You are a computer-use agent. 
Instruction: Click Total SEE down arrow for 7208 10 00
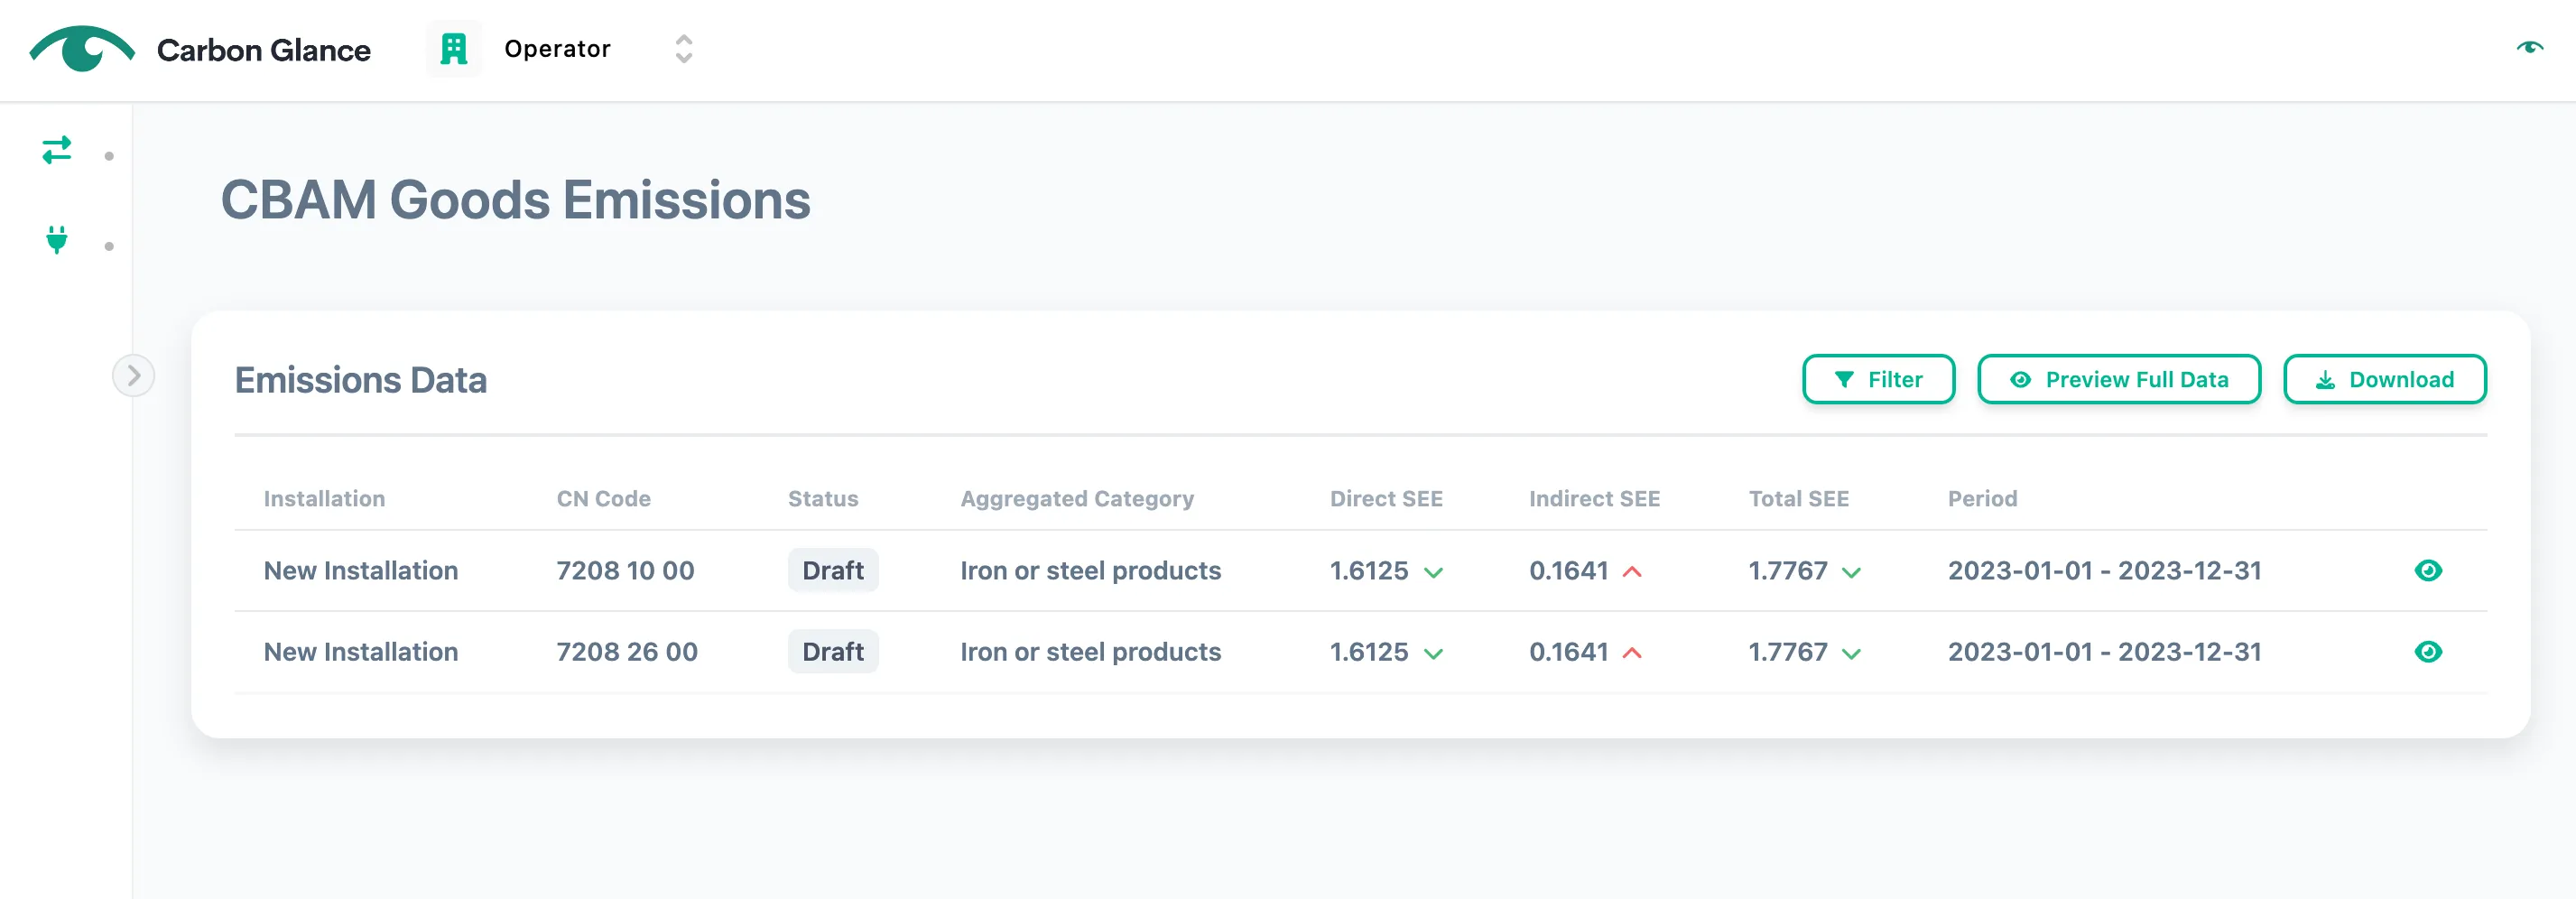point(1851,573)
